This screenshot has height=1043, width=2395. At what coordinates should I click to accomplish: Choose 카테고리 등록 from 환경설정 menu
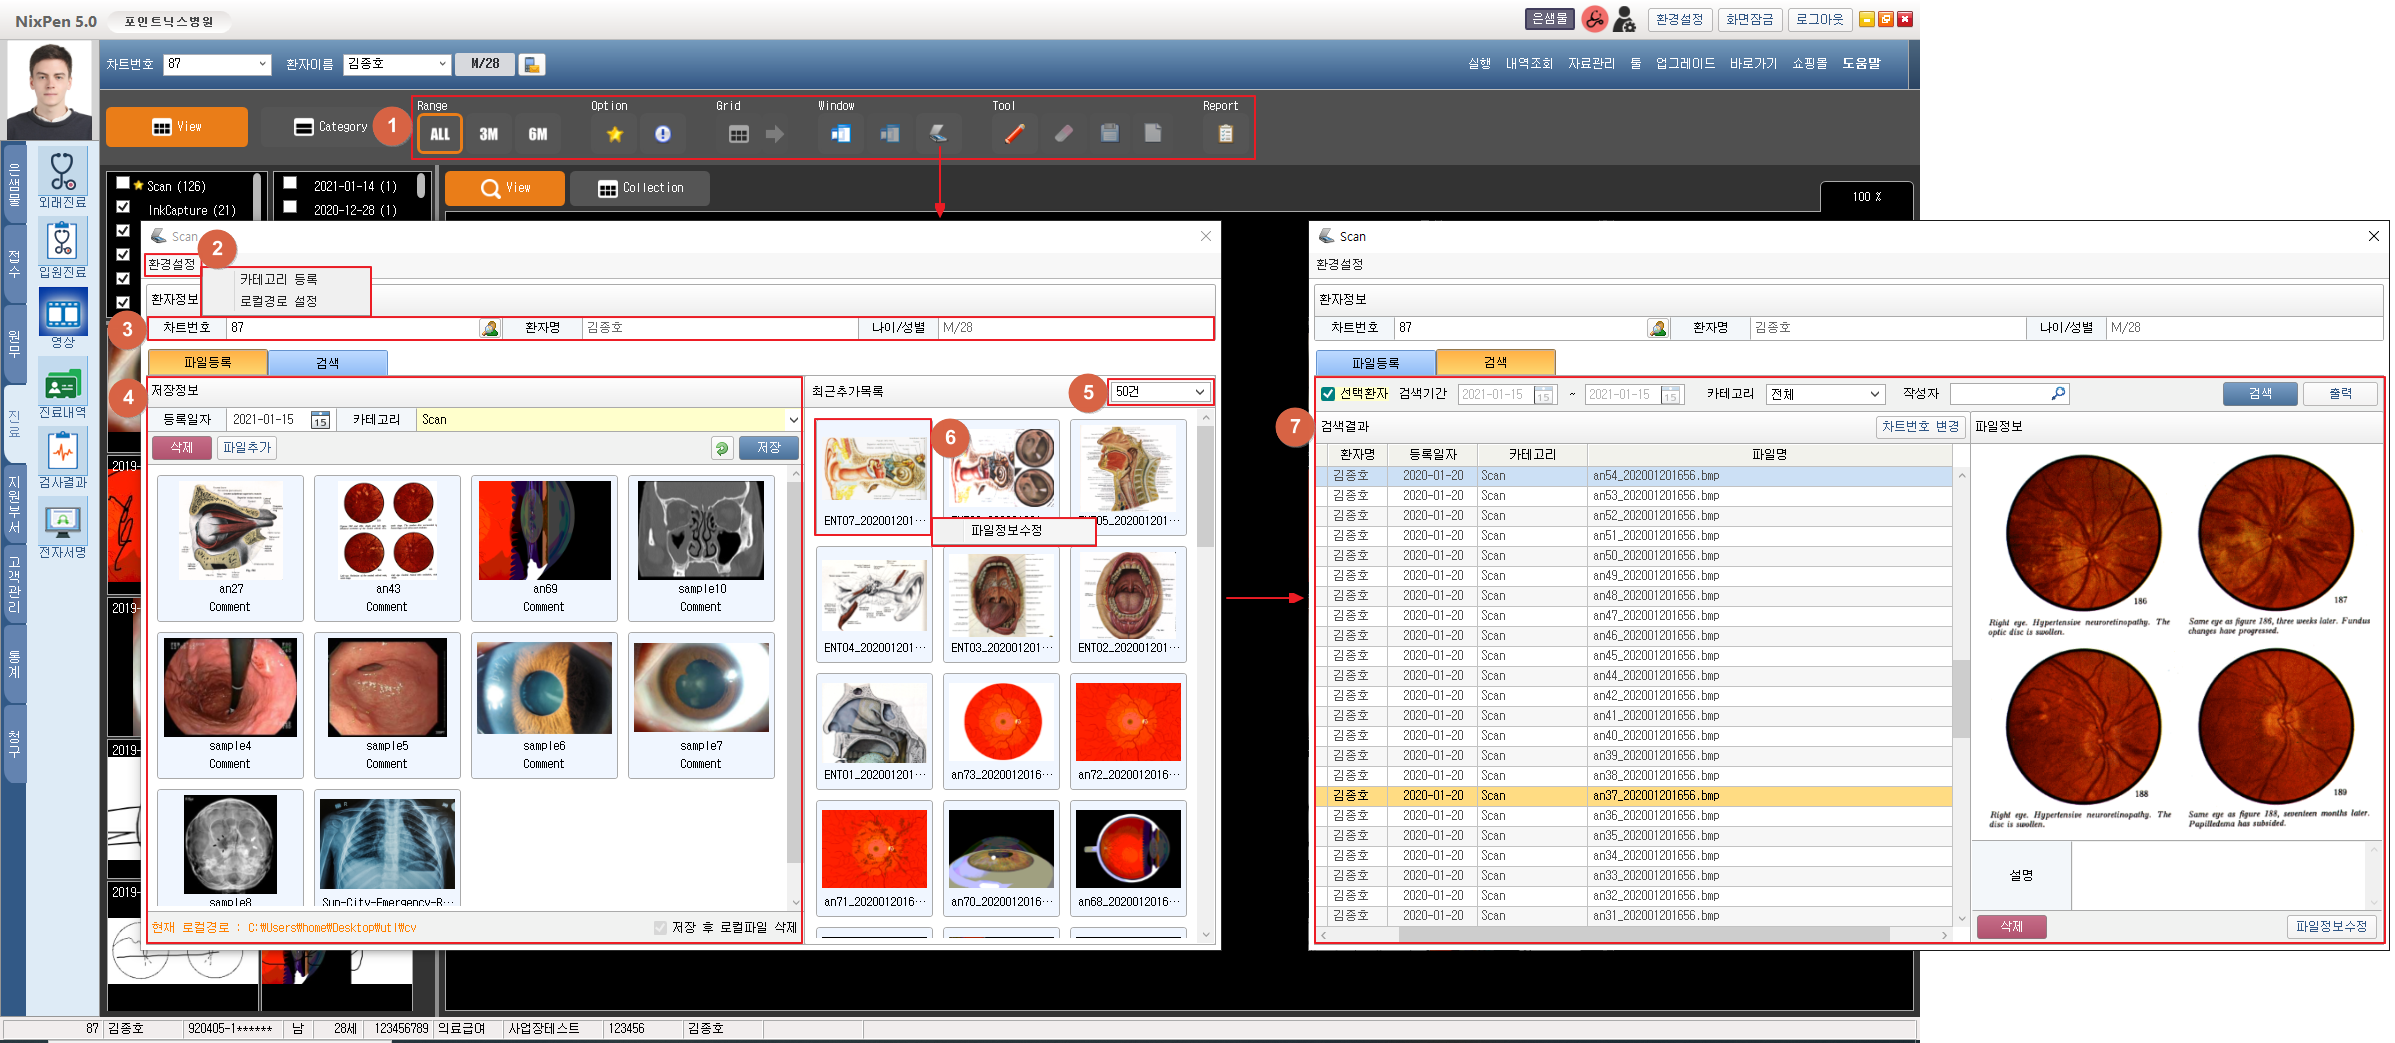point(278,280)
